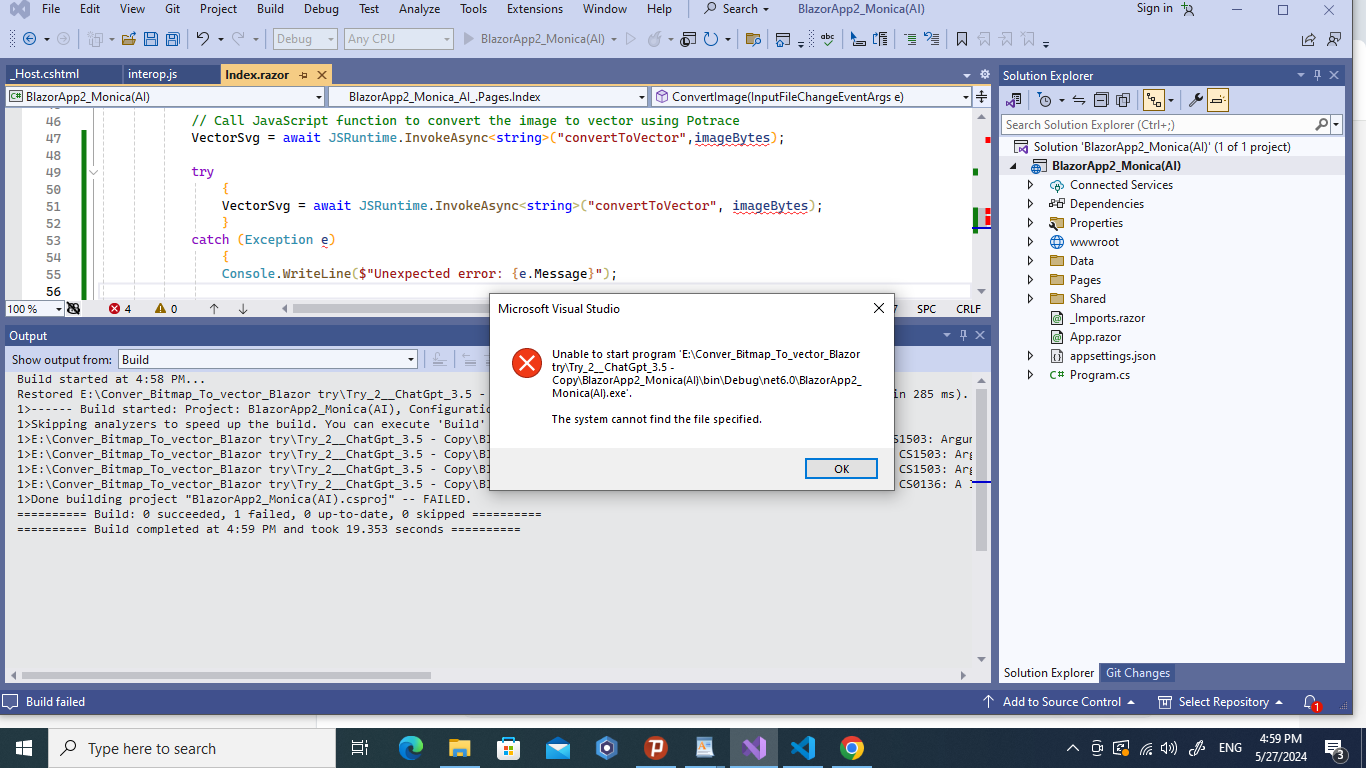Open Properties wrench icon in Solution Explorer
Screen dimensions: 1366x768
(x=1194, y=100)
